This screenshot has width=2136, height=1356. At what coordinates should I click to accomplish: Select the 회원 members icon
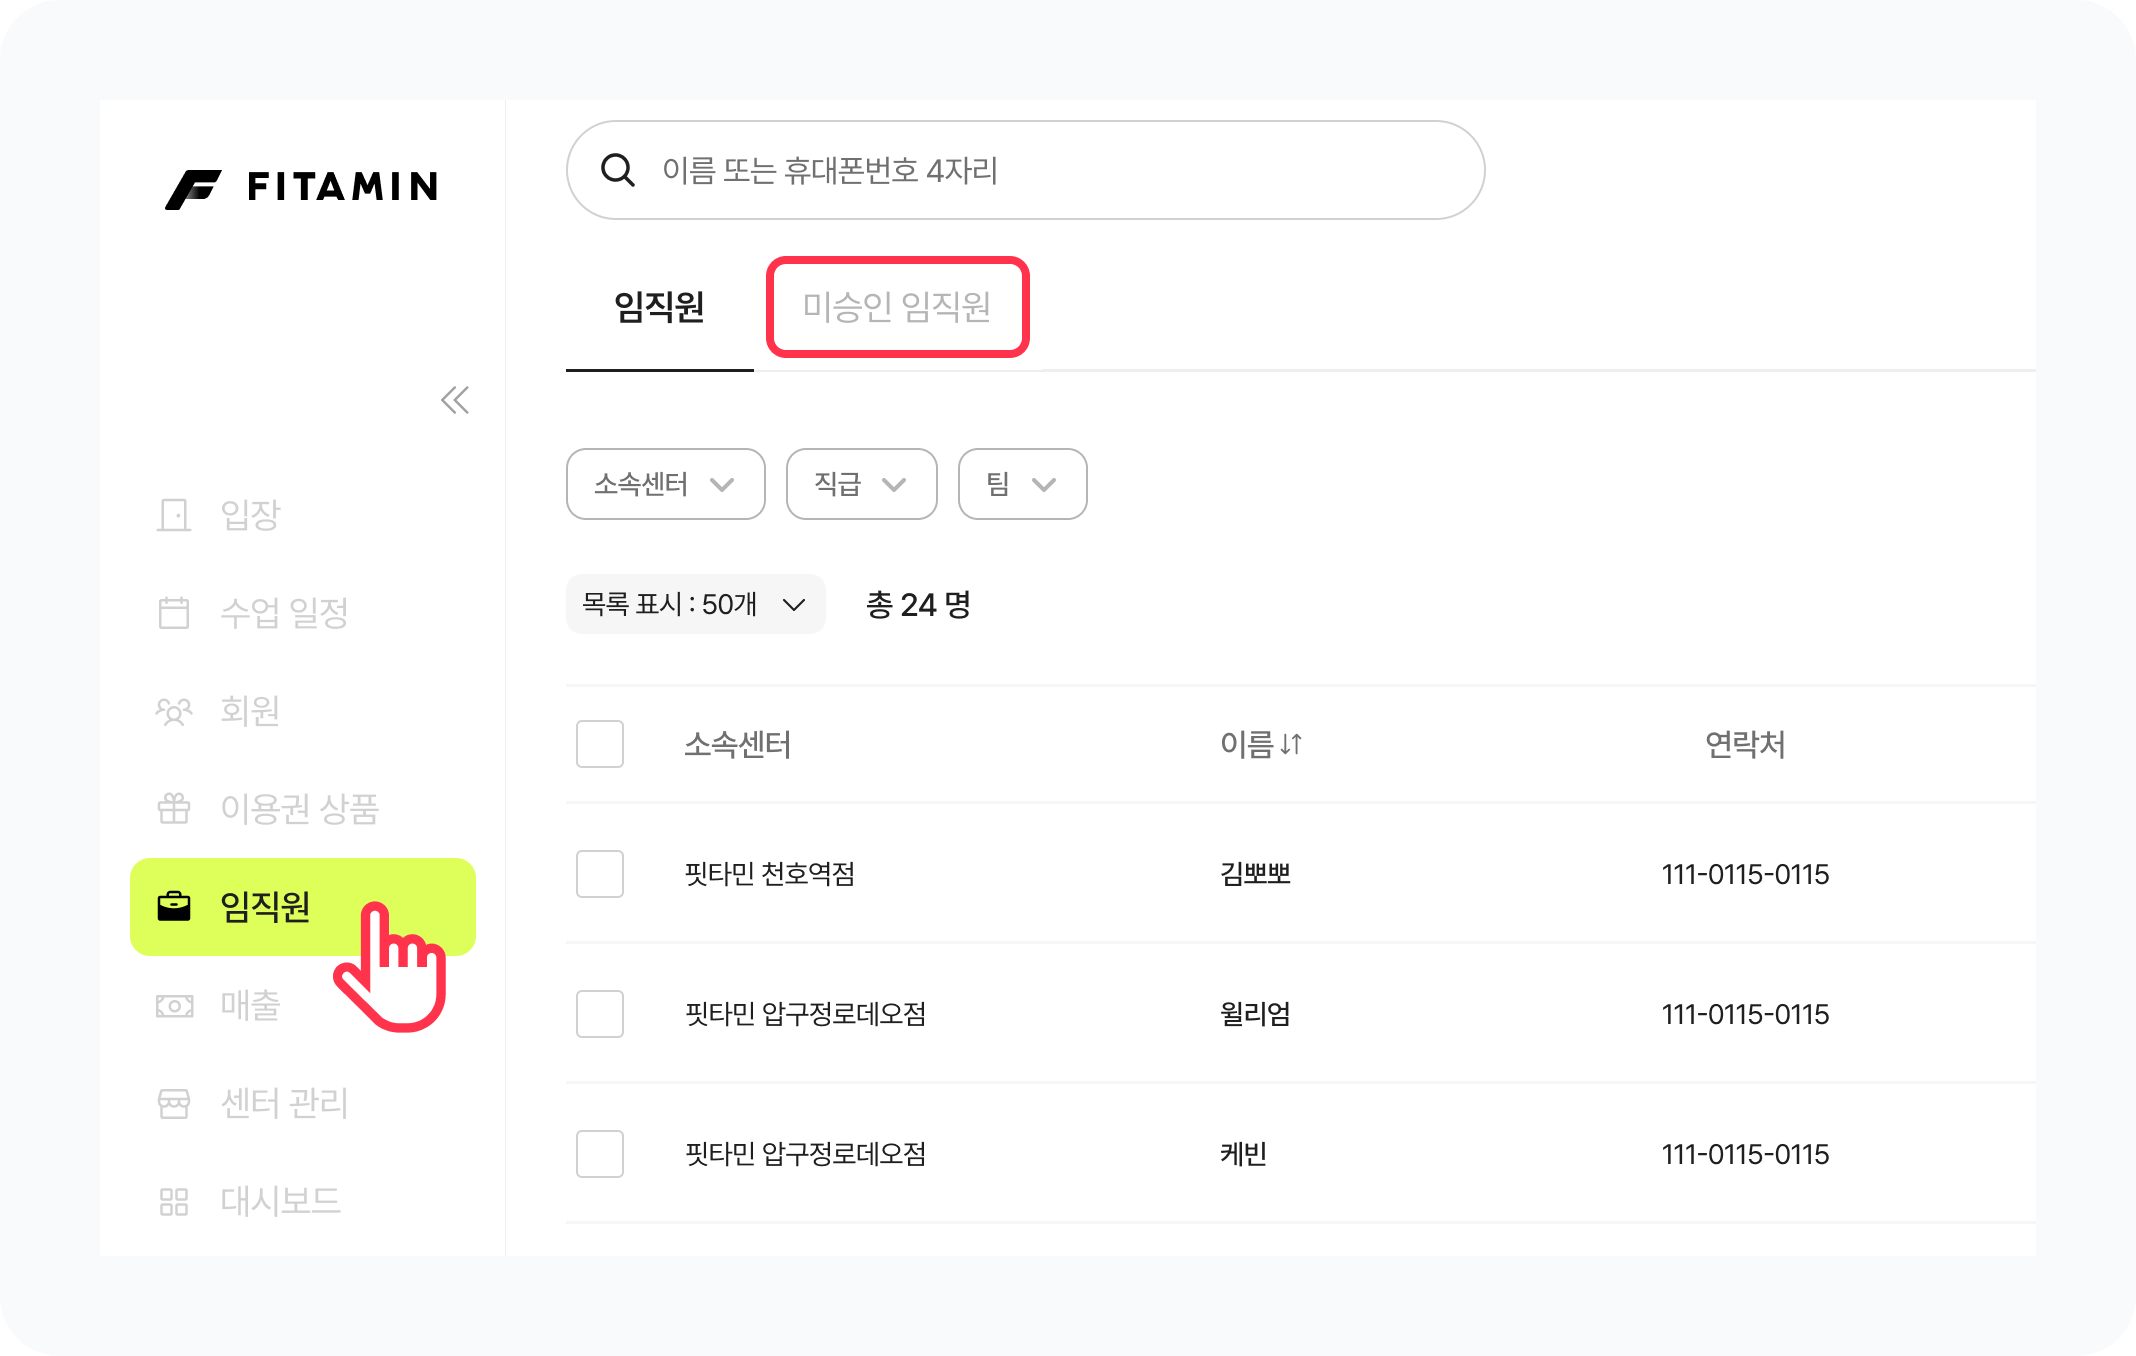(174, 710)
